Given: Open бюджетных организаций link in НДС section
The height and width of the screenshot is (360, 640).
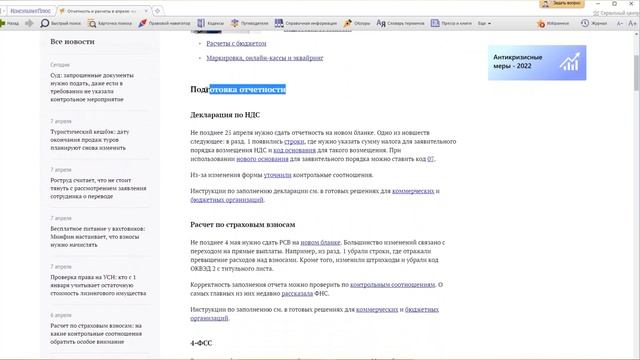Looking at the screenshot, I should pyautogui.click(x=227, y=200).
